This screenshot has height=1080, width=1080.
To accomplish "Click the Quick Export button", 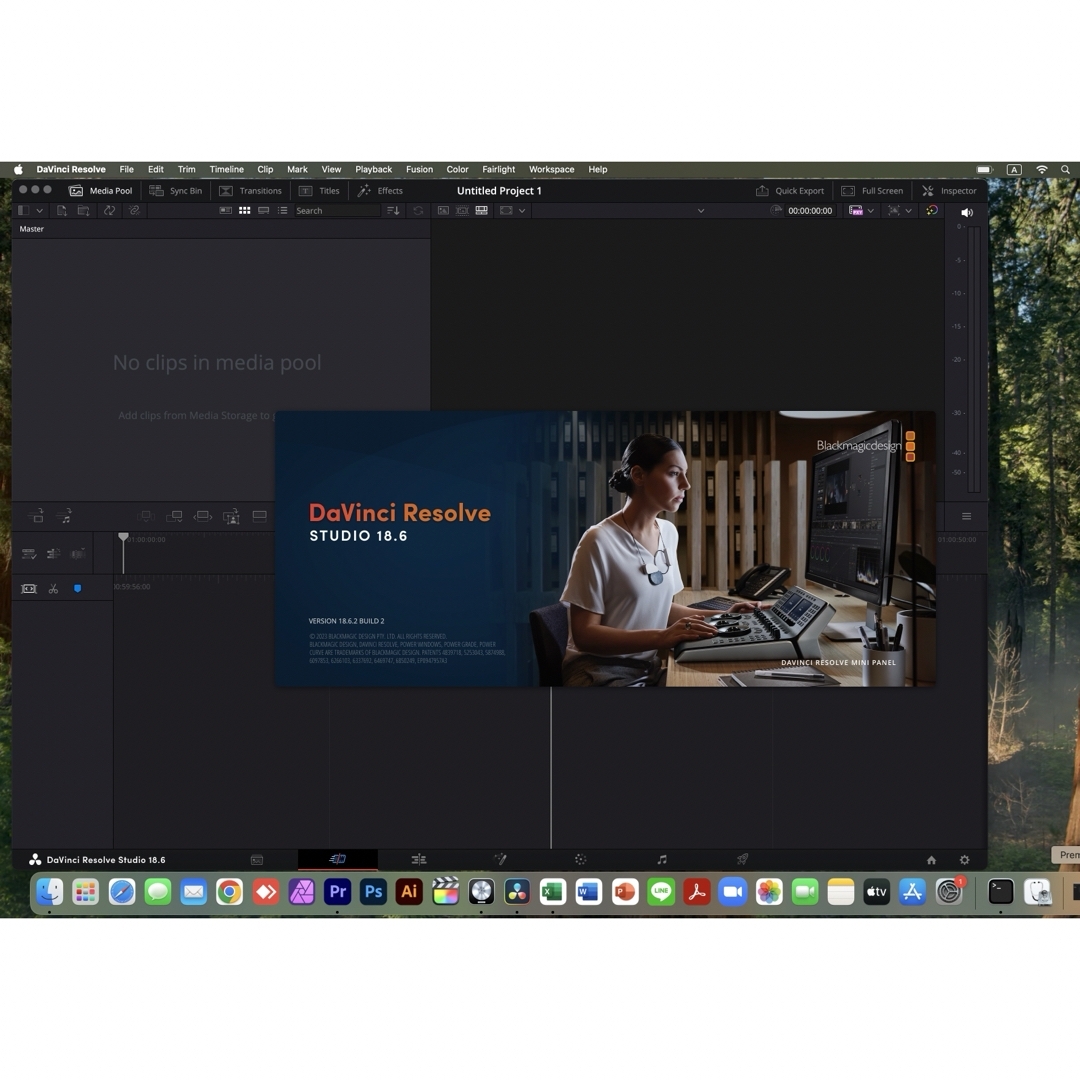I will 790,191.
